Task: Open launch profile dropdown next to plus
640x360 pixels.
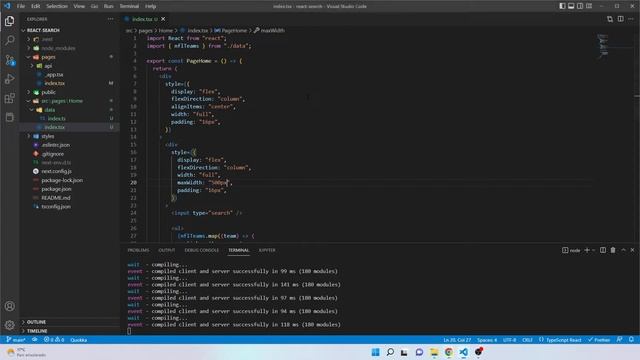Action: pos(593,250)
